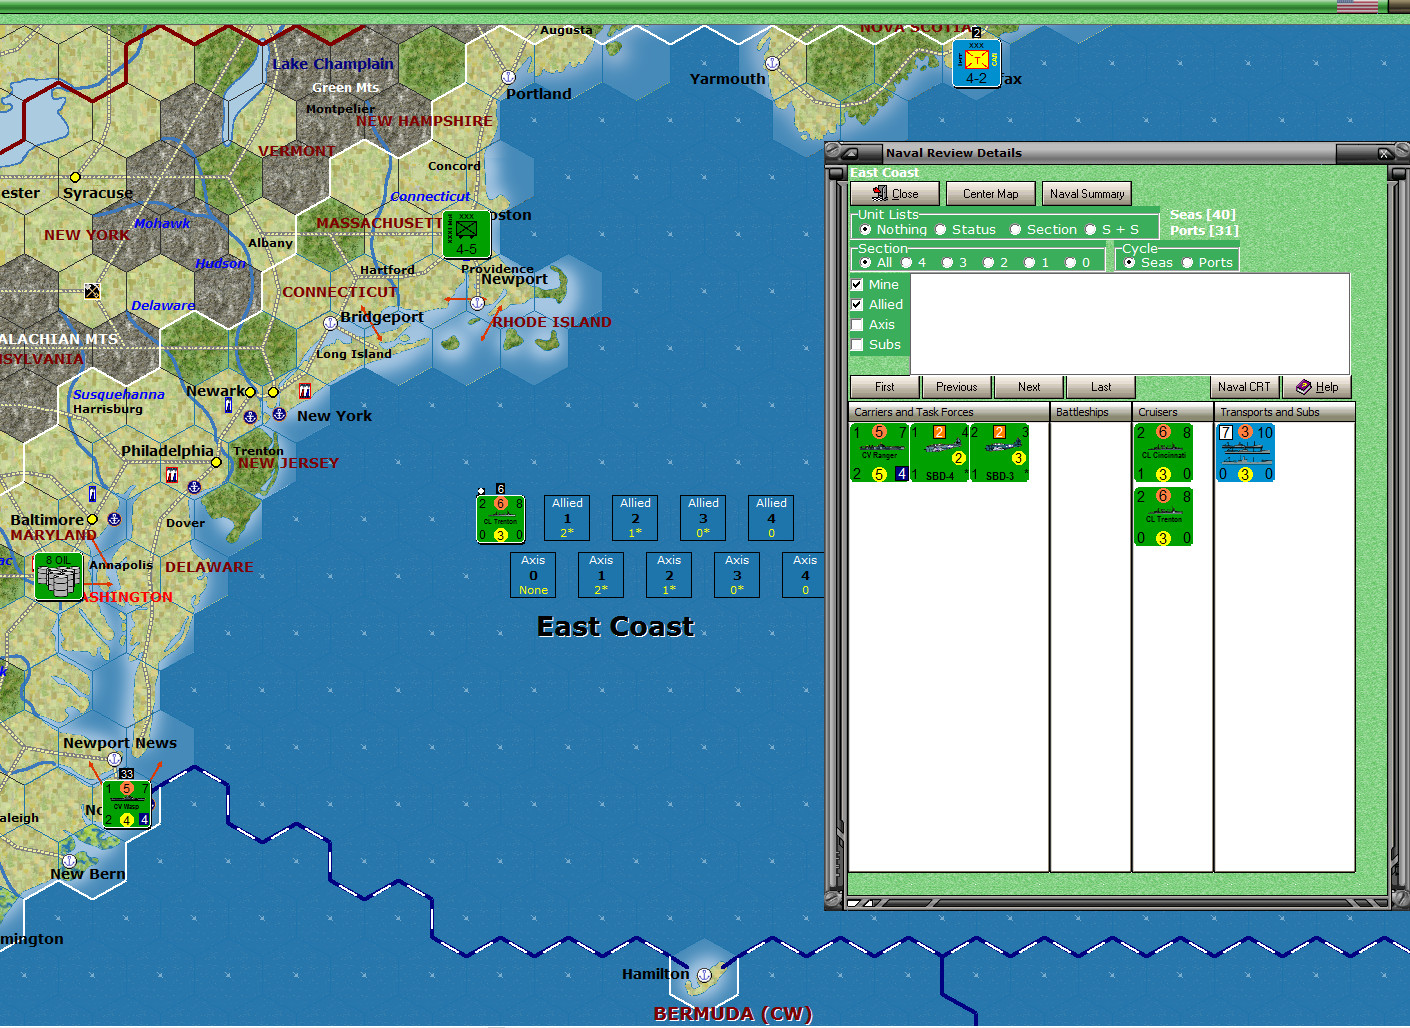Click the Hamilton port anchor icon in Bermuda
The height and width of the screenshot is (1028, 1410).
point(704,975)
